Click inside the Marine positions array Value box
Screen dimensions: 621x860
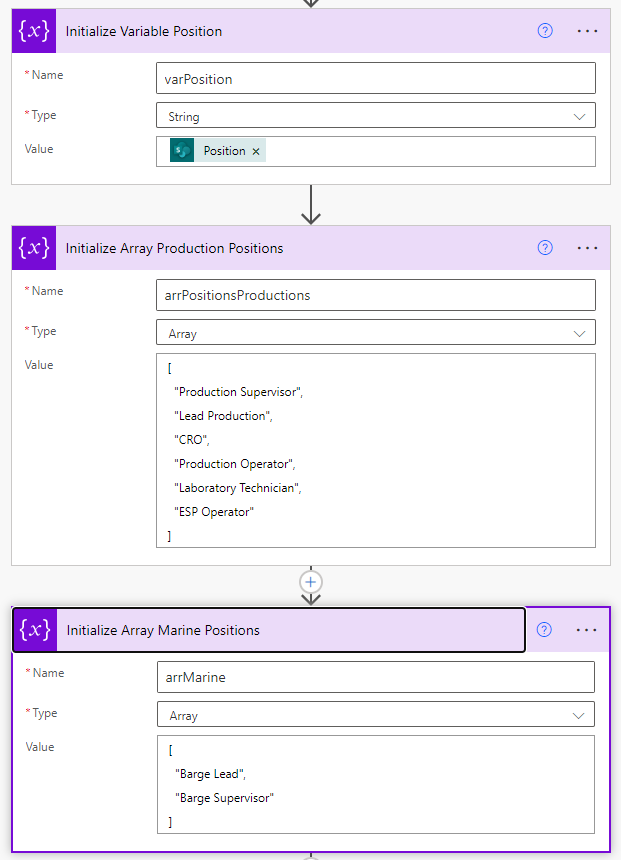coord(375,785)
